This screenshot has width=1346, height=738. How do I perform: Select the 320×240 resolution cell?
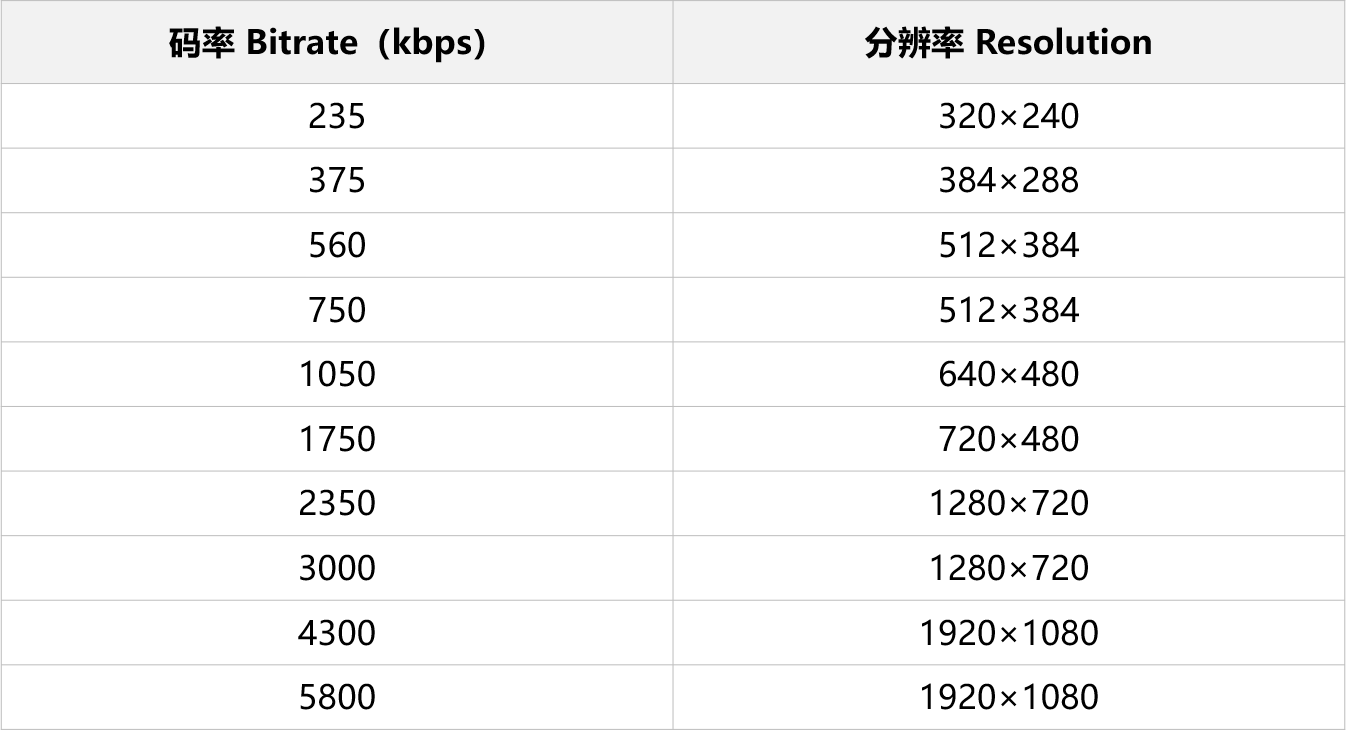coord(1008,117)
